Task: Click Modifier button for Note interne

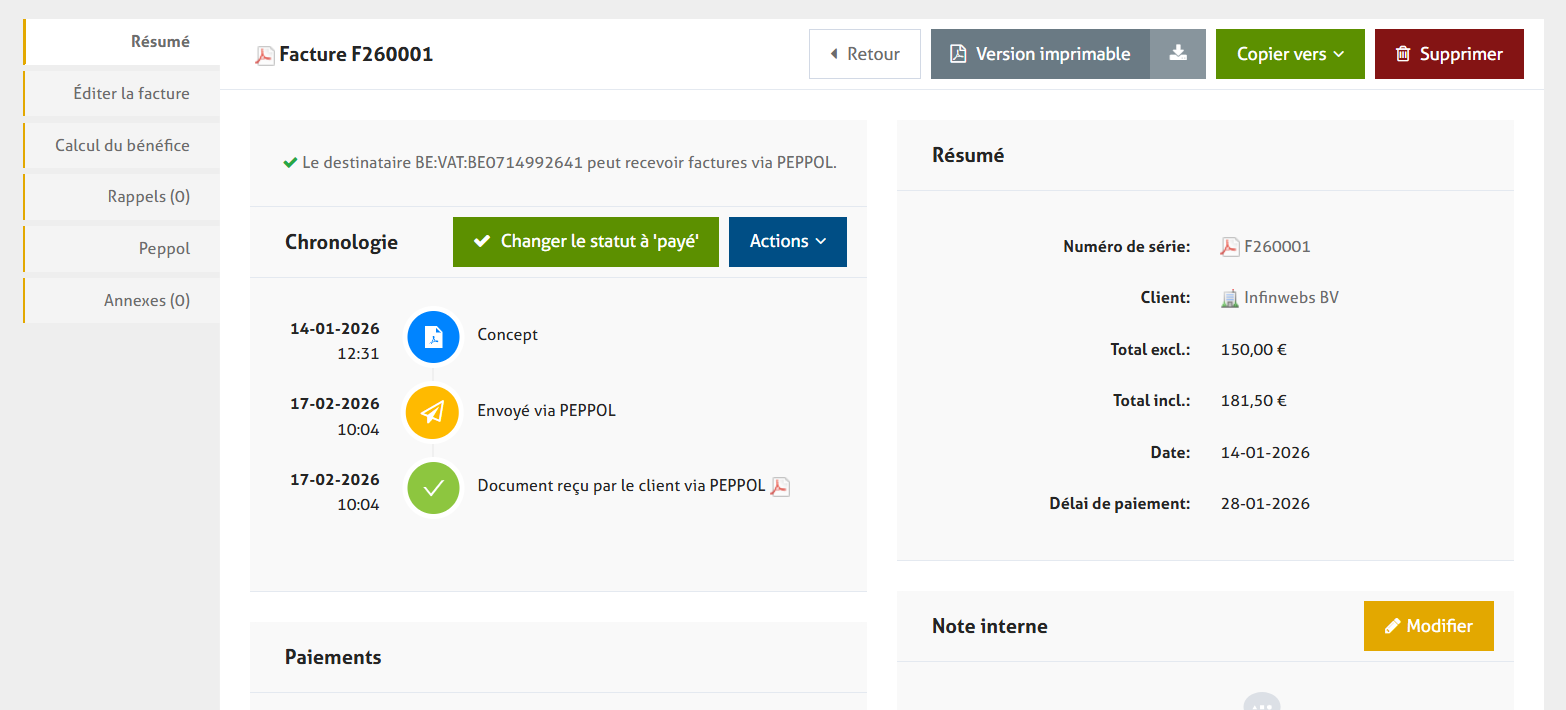Action: (x=1428, y=626)
